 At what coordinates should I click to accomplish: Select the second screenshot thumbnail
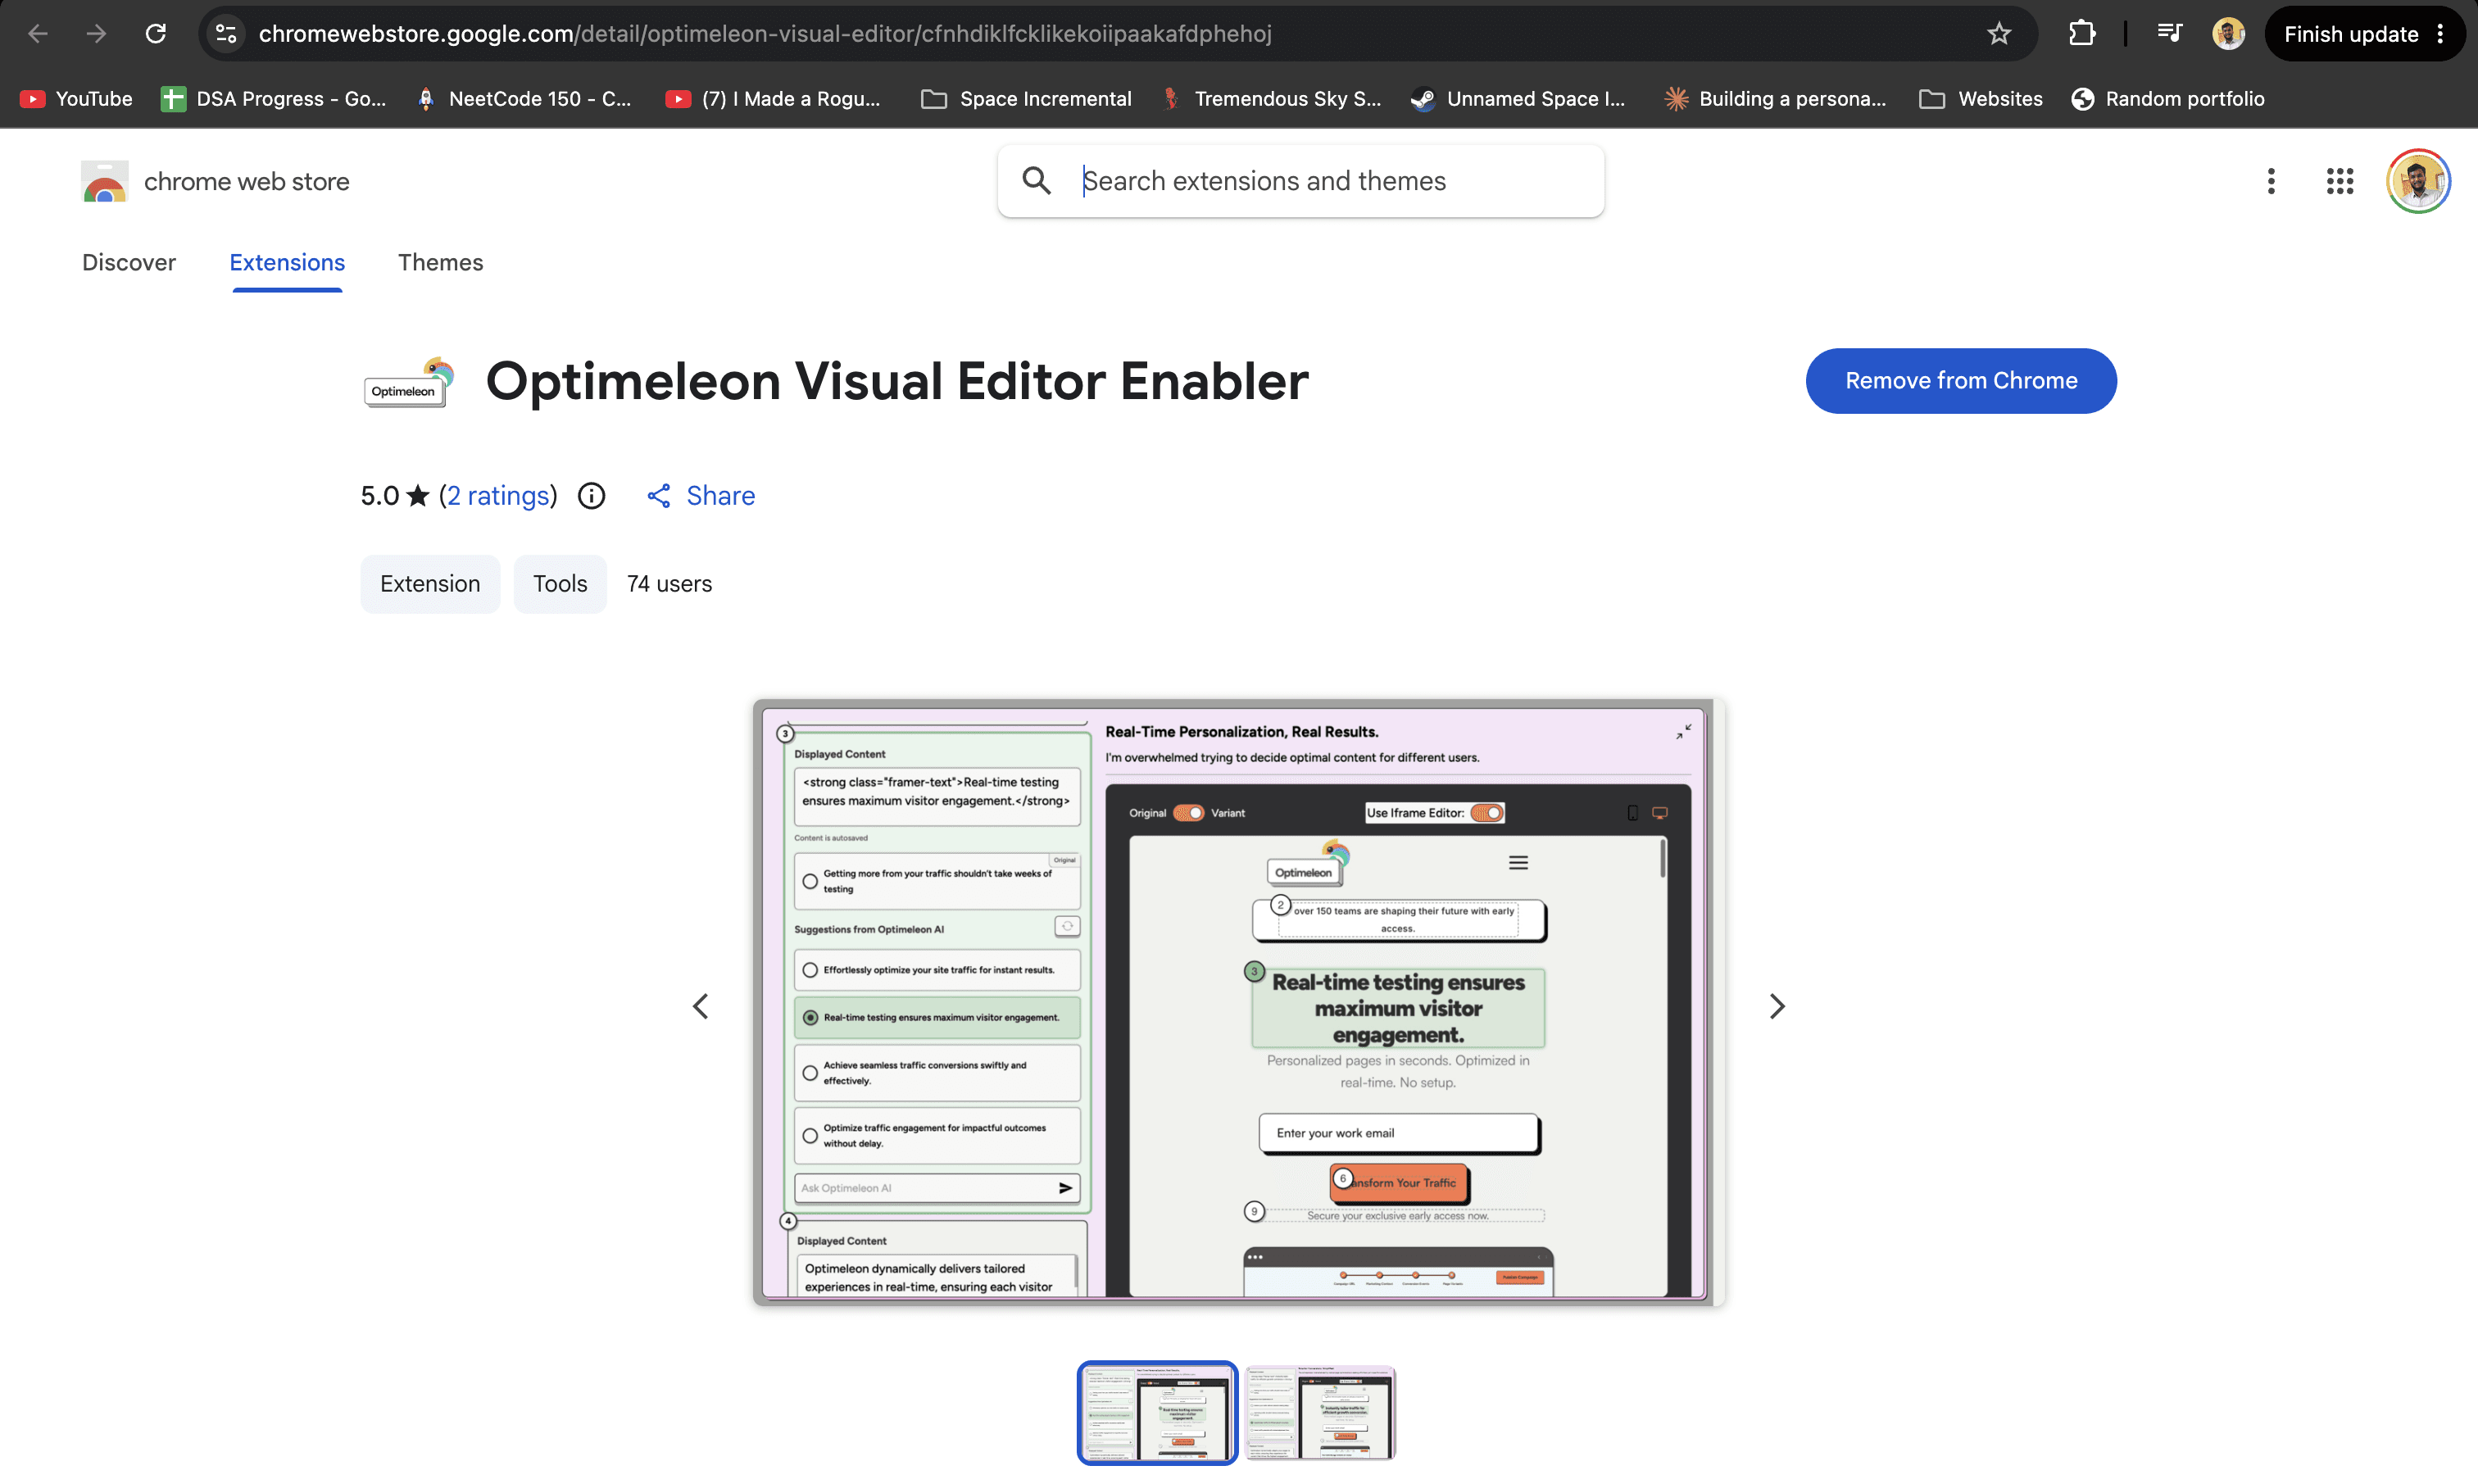pyautogui.click(x=1320, y=1412)
